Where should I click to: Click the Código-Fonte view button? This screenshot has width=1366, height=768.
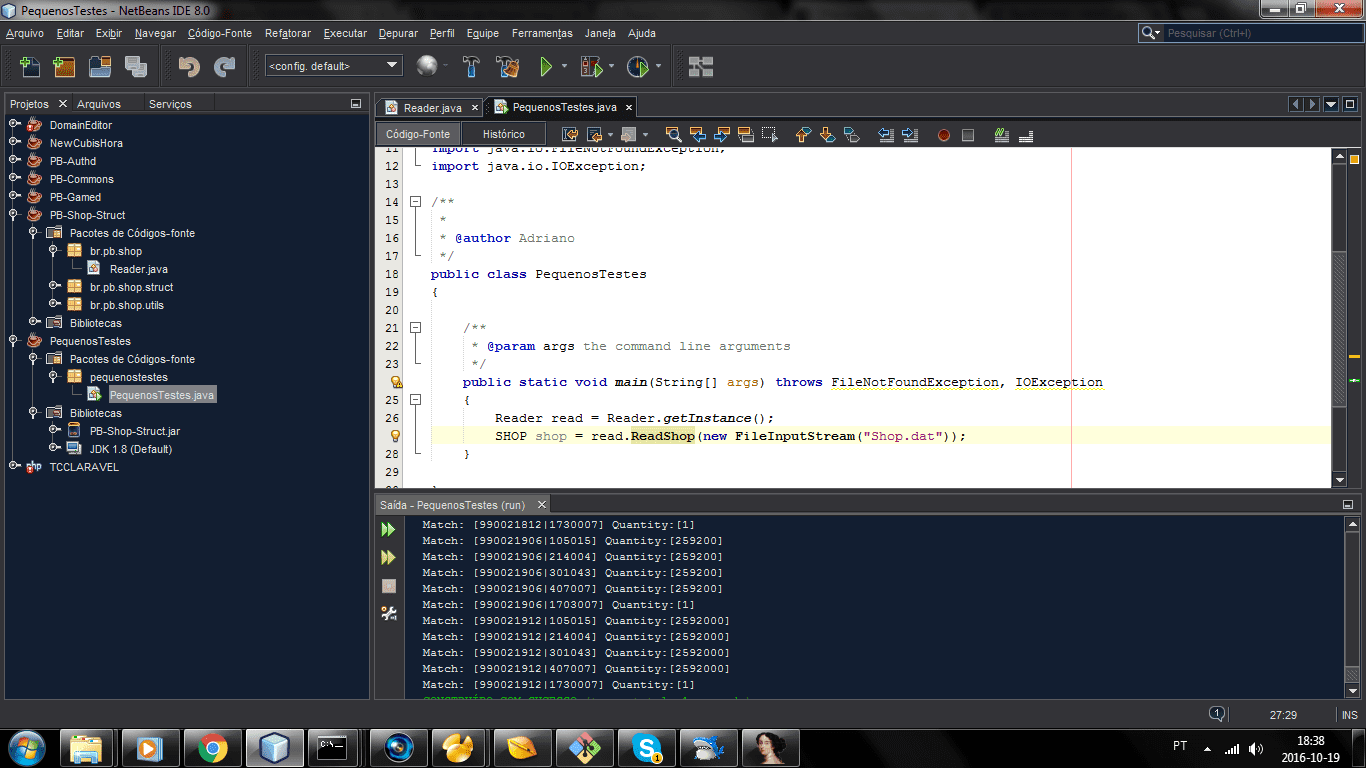[418, 134]
